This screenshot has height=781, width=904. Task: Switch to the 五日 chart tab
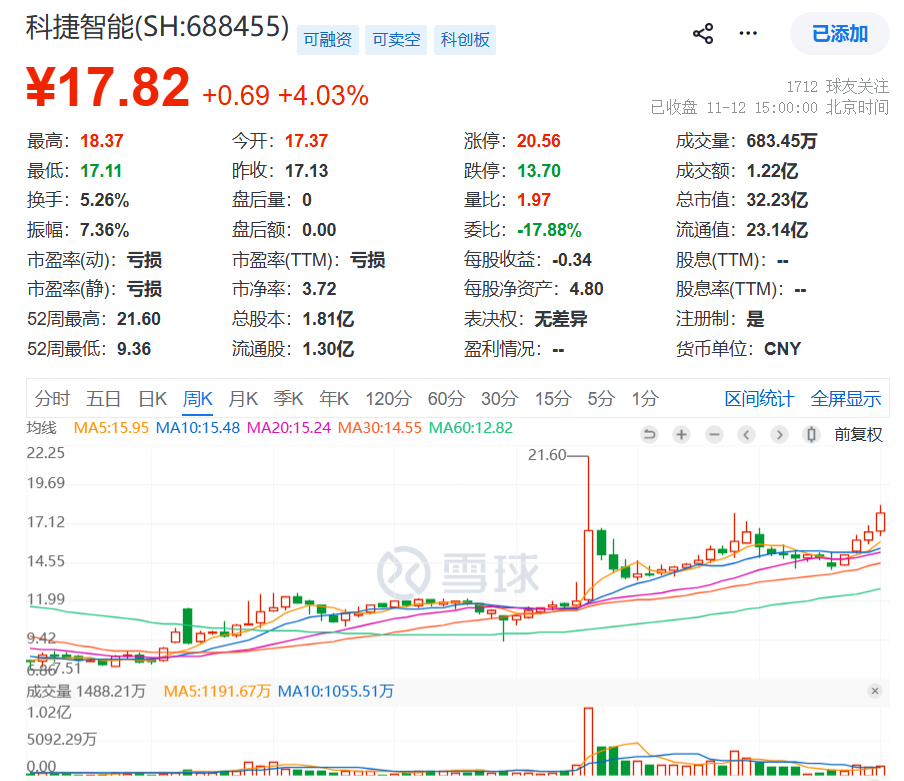pyautogui.click(x=103, y=398)
